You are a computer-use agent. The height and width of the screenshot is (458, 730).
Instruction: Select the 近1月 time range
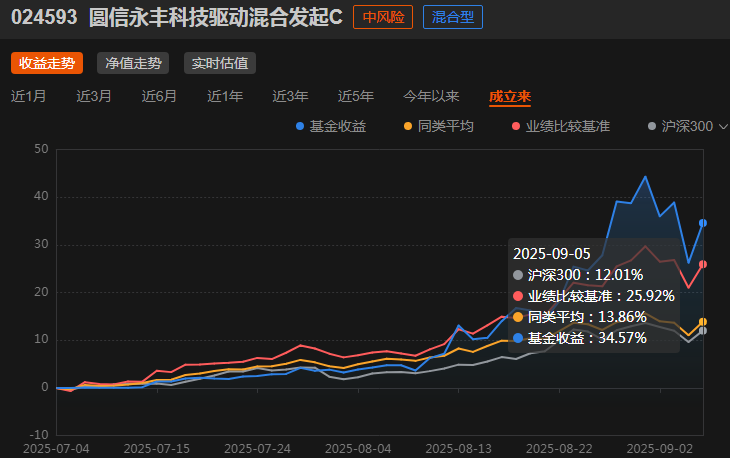click(28, 96)
